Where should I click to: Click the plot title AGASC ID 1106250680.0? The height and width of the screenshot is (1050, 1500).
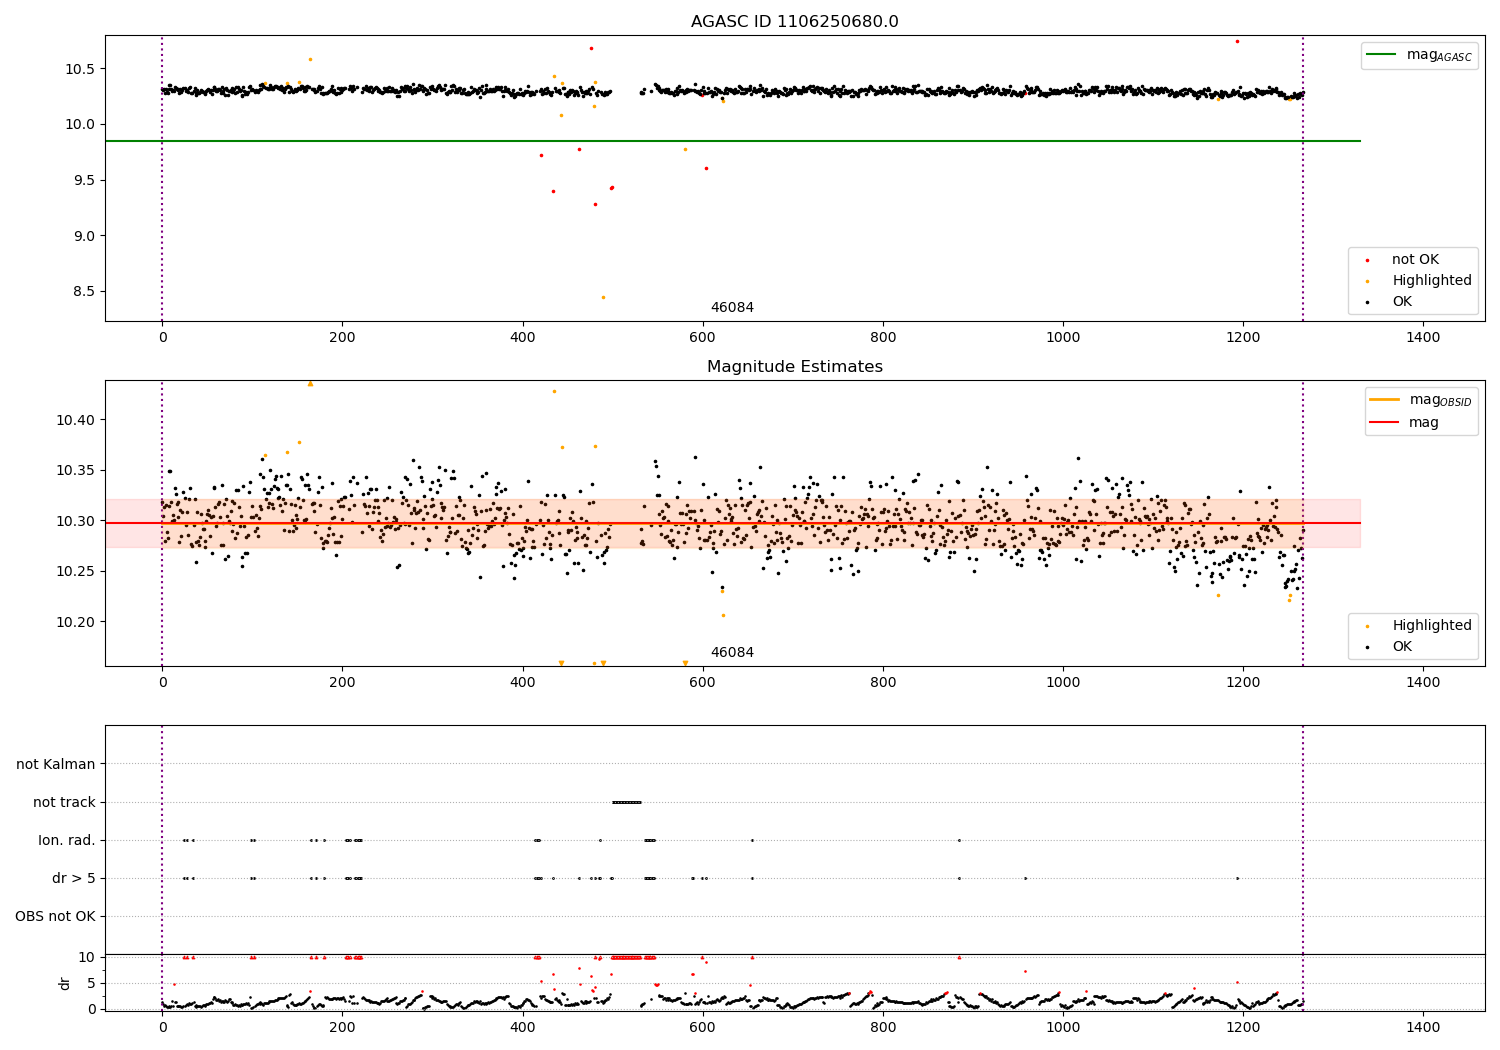794,22
